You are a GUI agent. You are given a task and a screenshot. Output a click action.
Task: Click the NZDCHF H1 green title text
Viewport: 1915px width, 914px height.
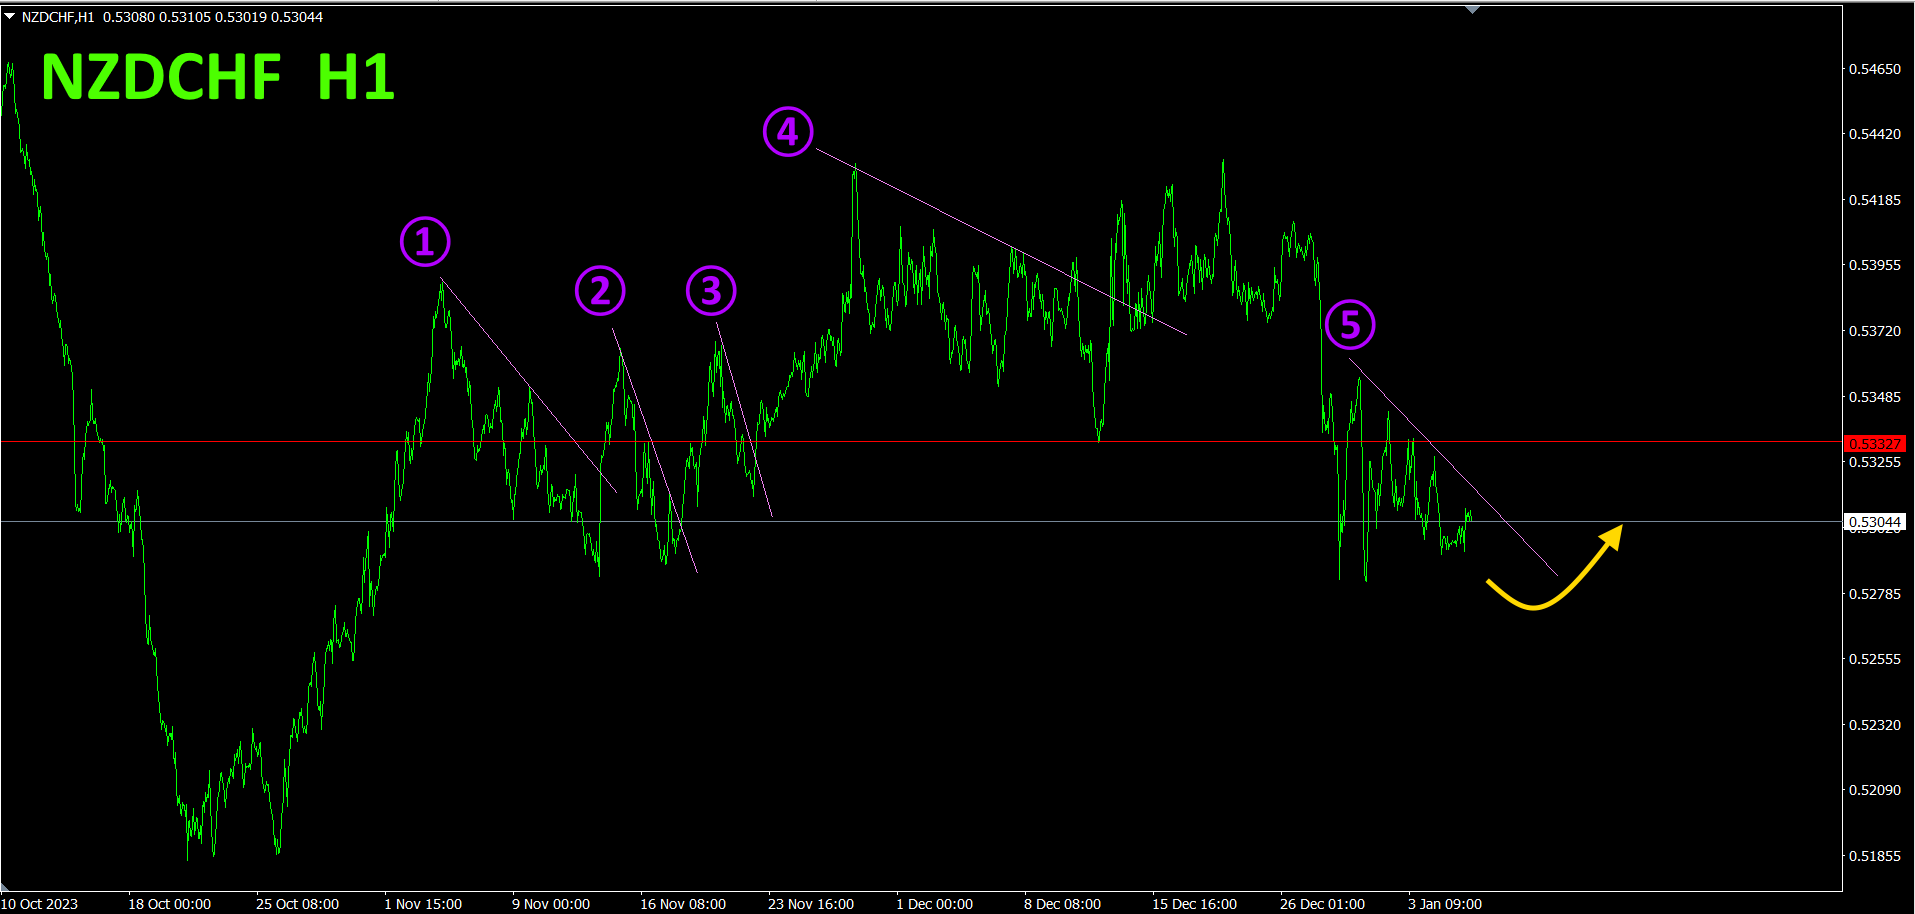click(x=218, y=77)
